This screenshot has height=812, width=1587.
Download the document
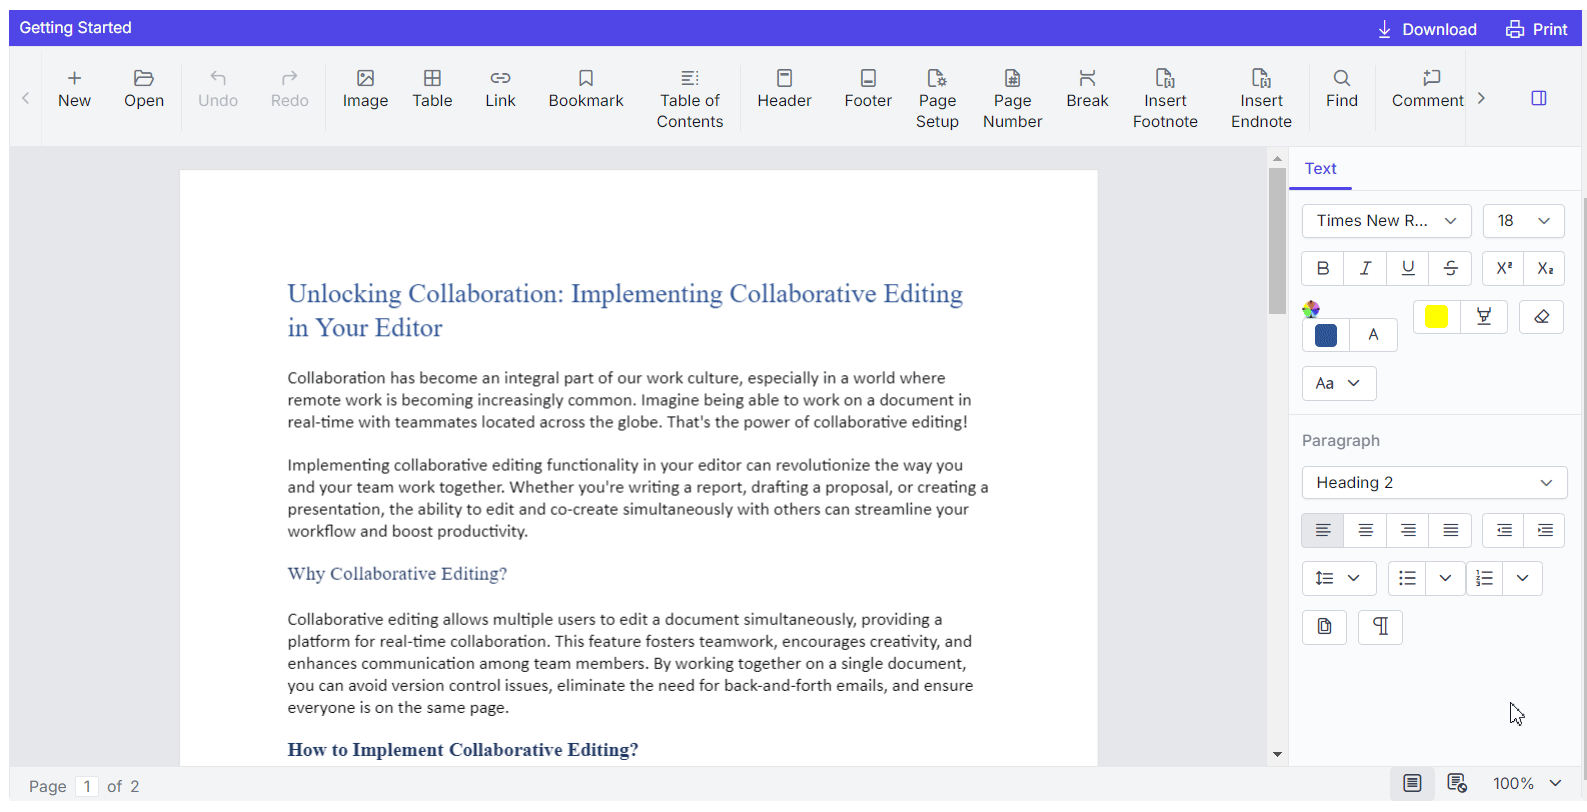point(1427,29)
